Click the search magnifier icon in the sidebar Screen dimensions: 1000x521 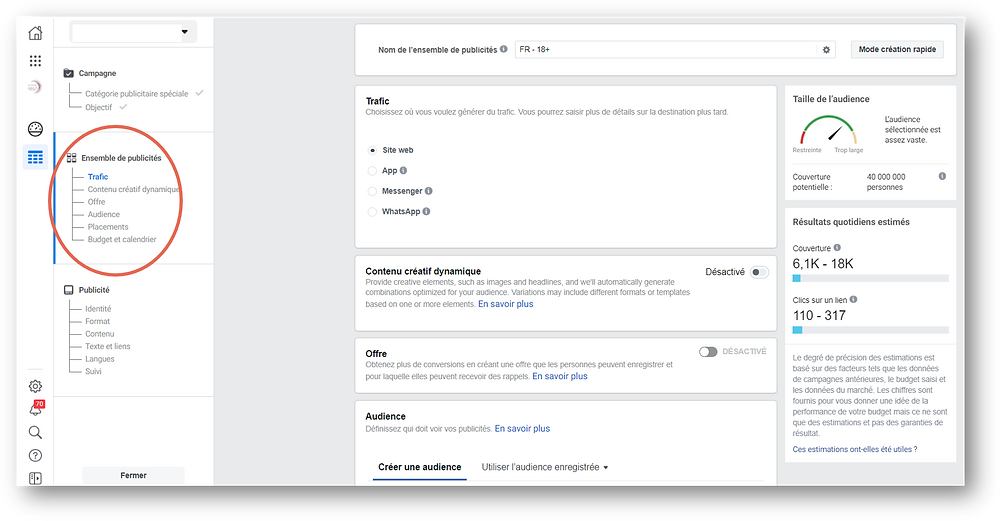pyautogui.click(x=36, y=432)
